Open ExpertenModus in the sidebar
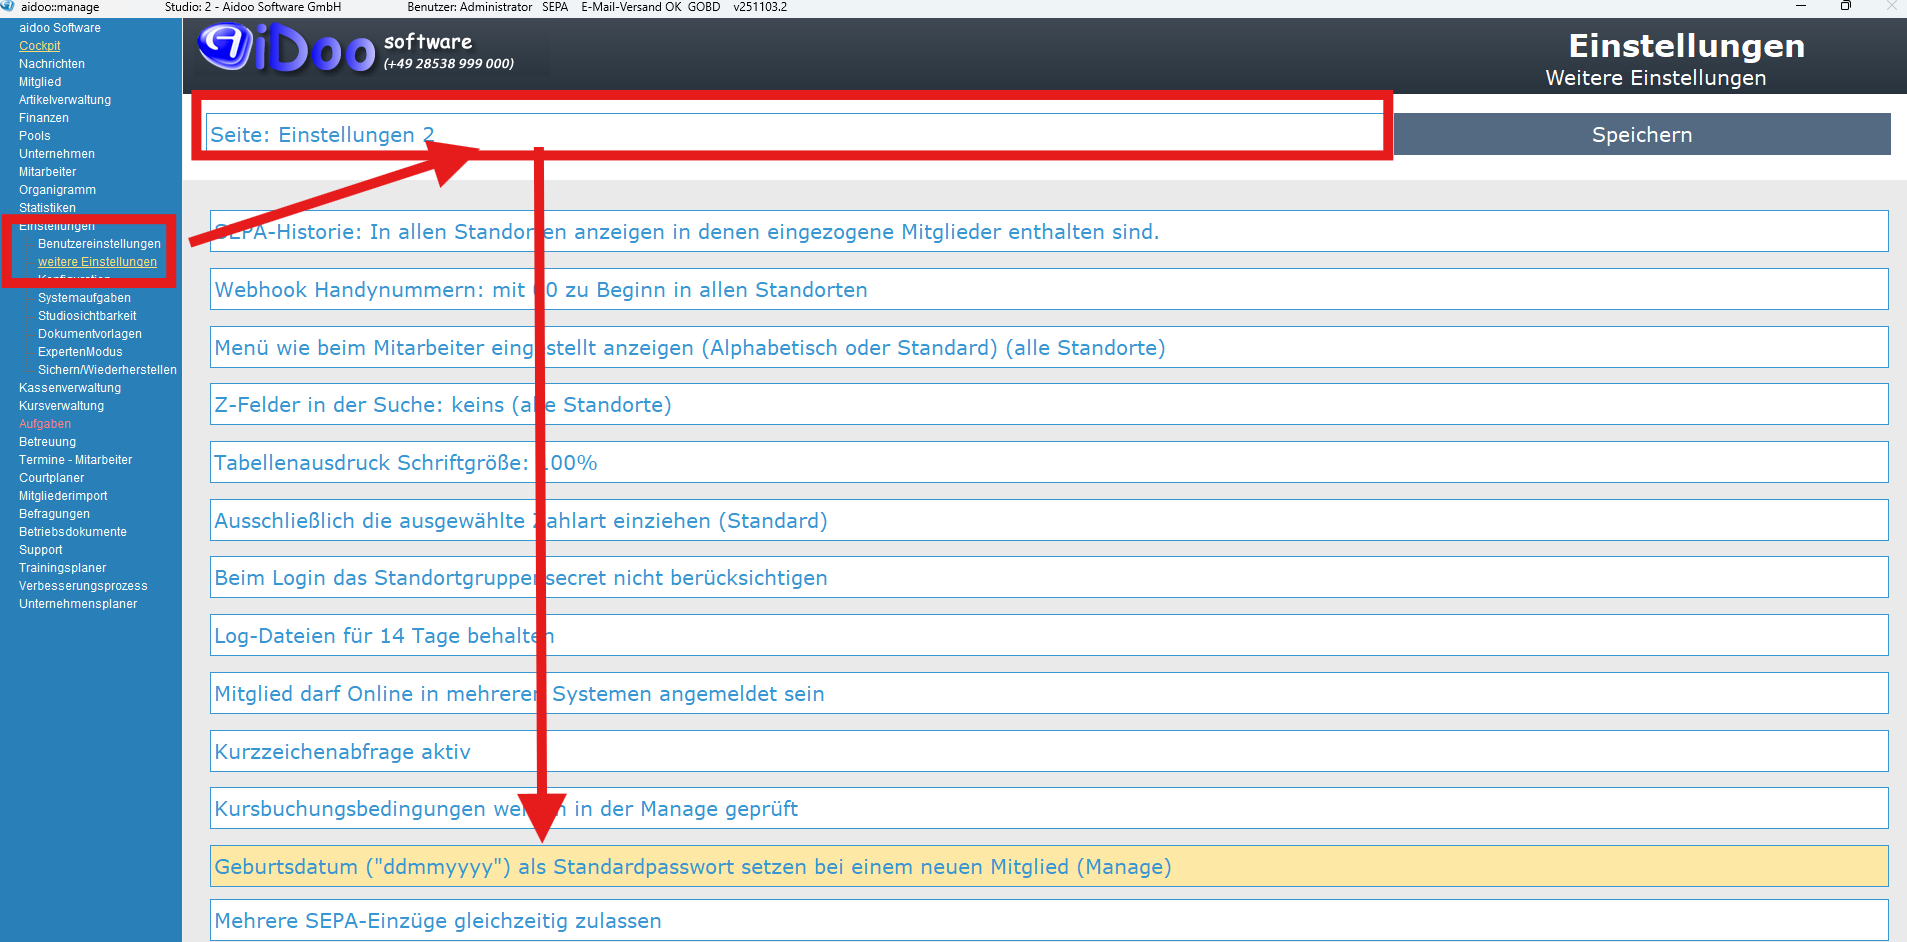 tap(80, 352)
